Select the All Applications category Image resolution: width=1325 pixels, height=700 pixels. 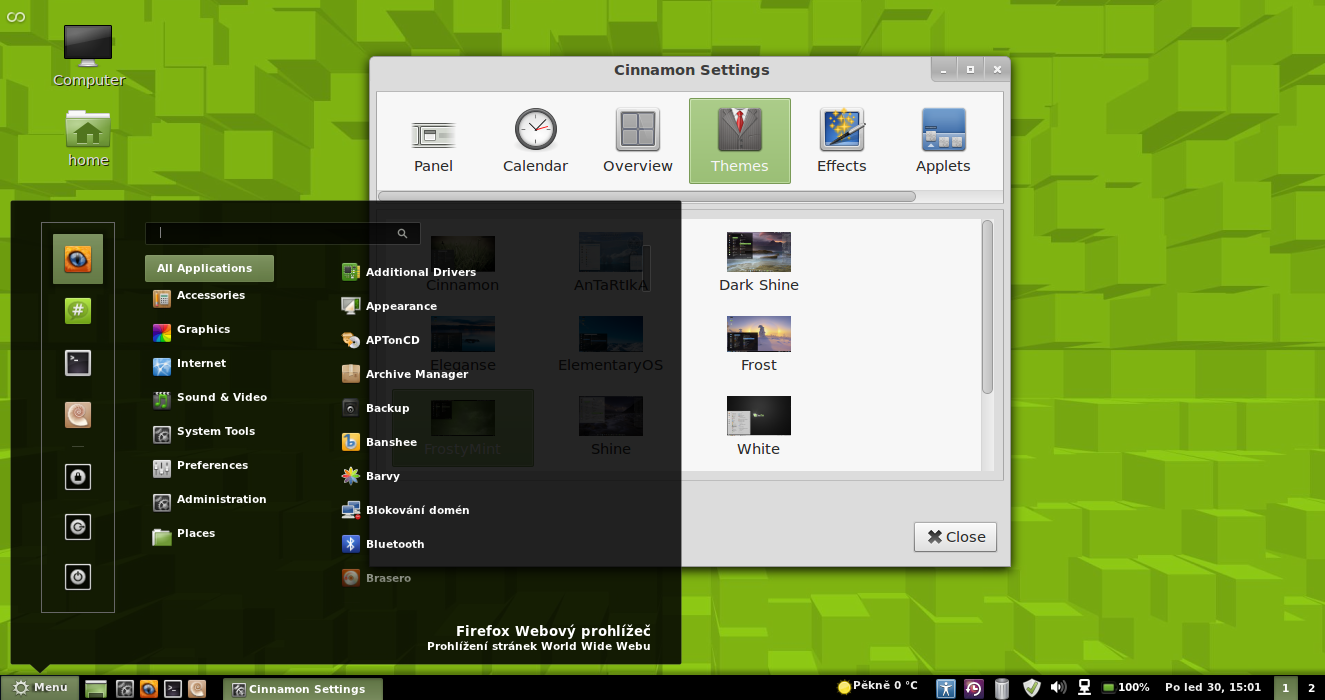tap(209, 268)
